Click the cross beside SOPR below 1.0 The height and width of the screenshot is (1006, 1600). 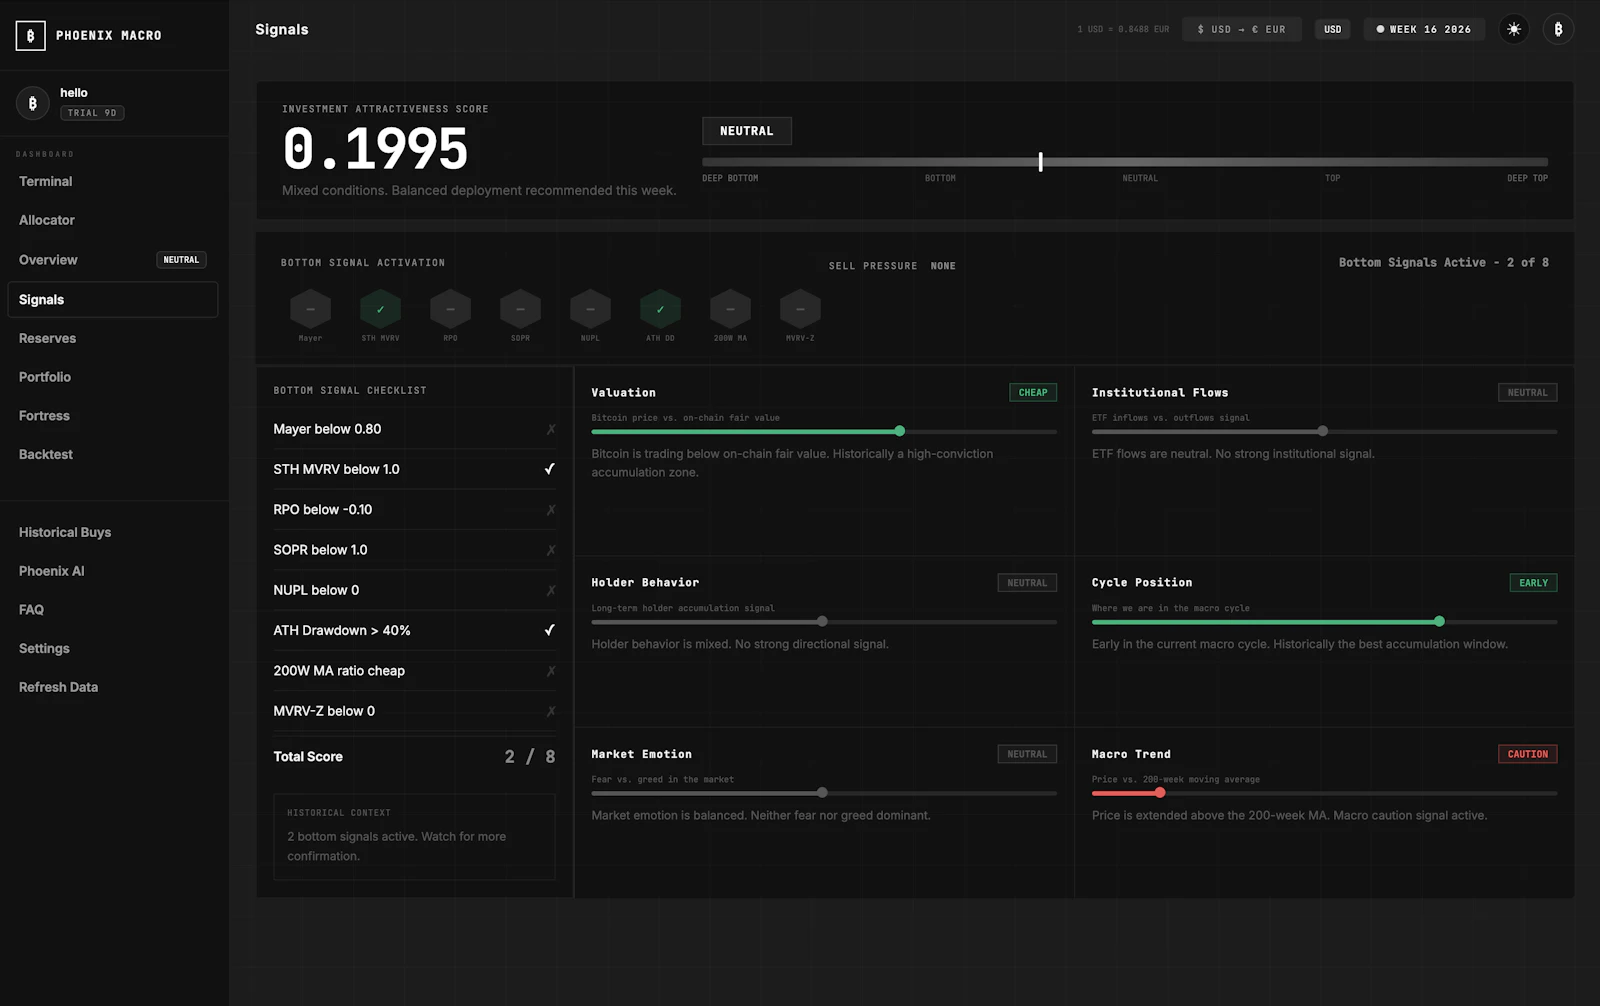(551, 550)
